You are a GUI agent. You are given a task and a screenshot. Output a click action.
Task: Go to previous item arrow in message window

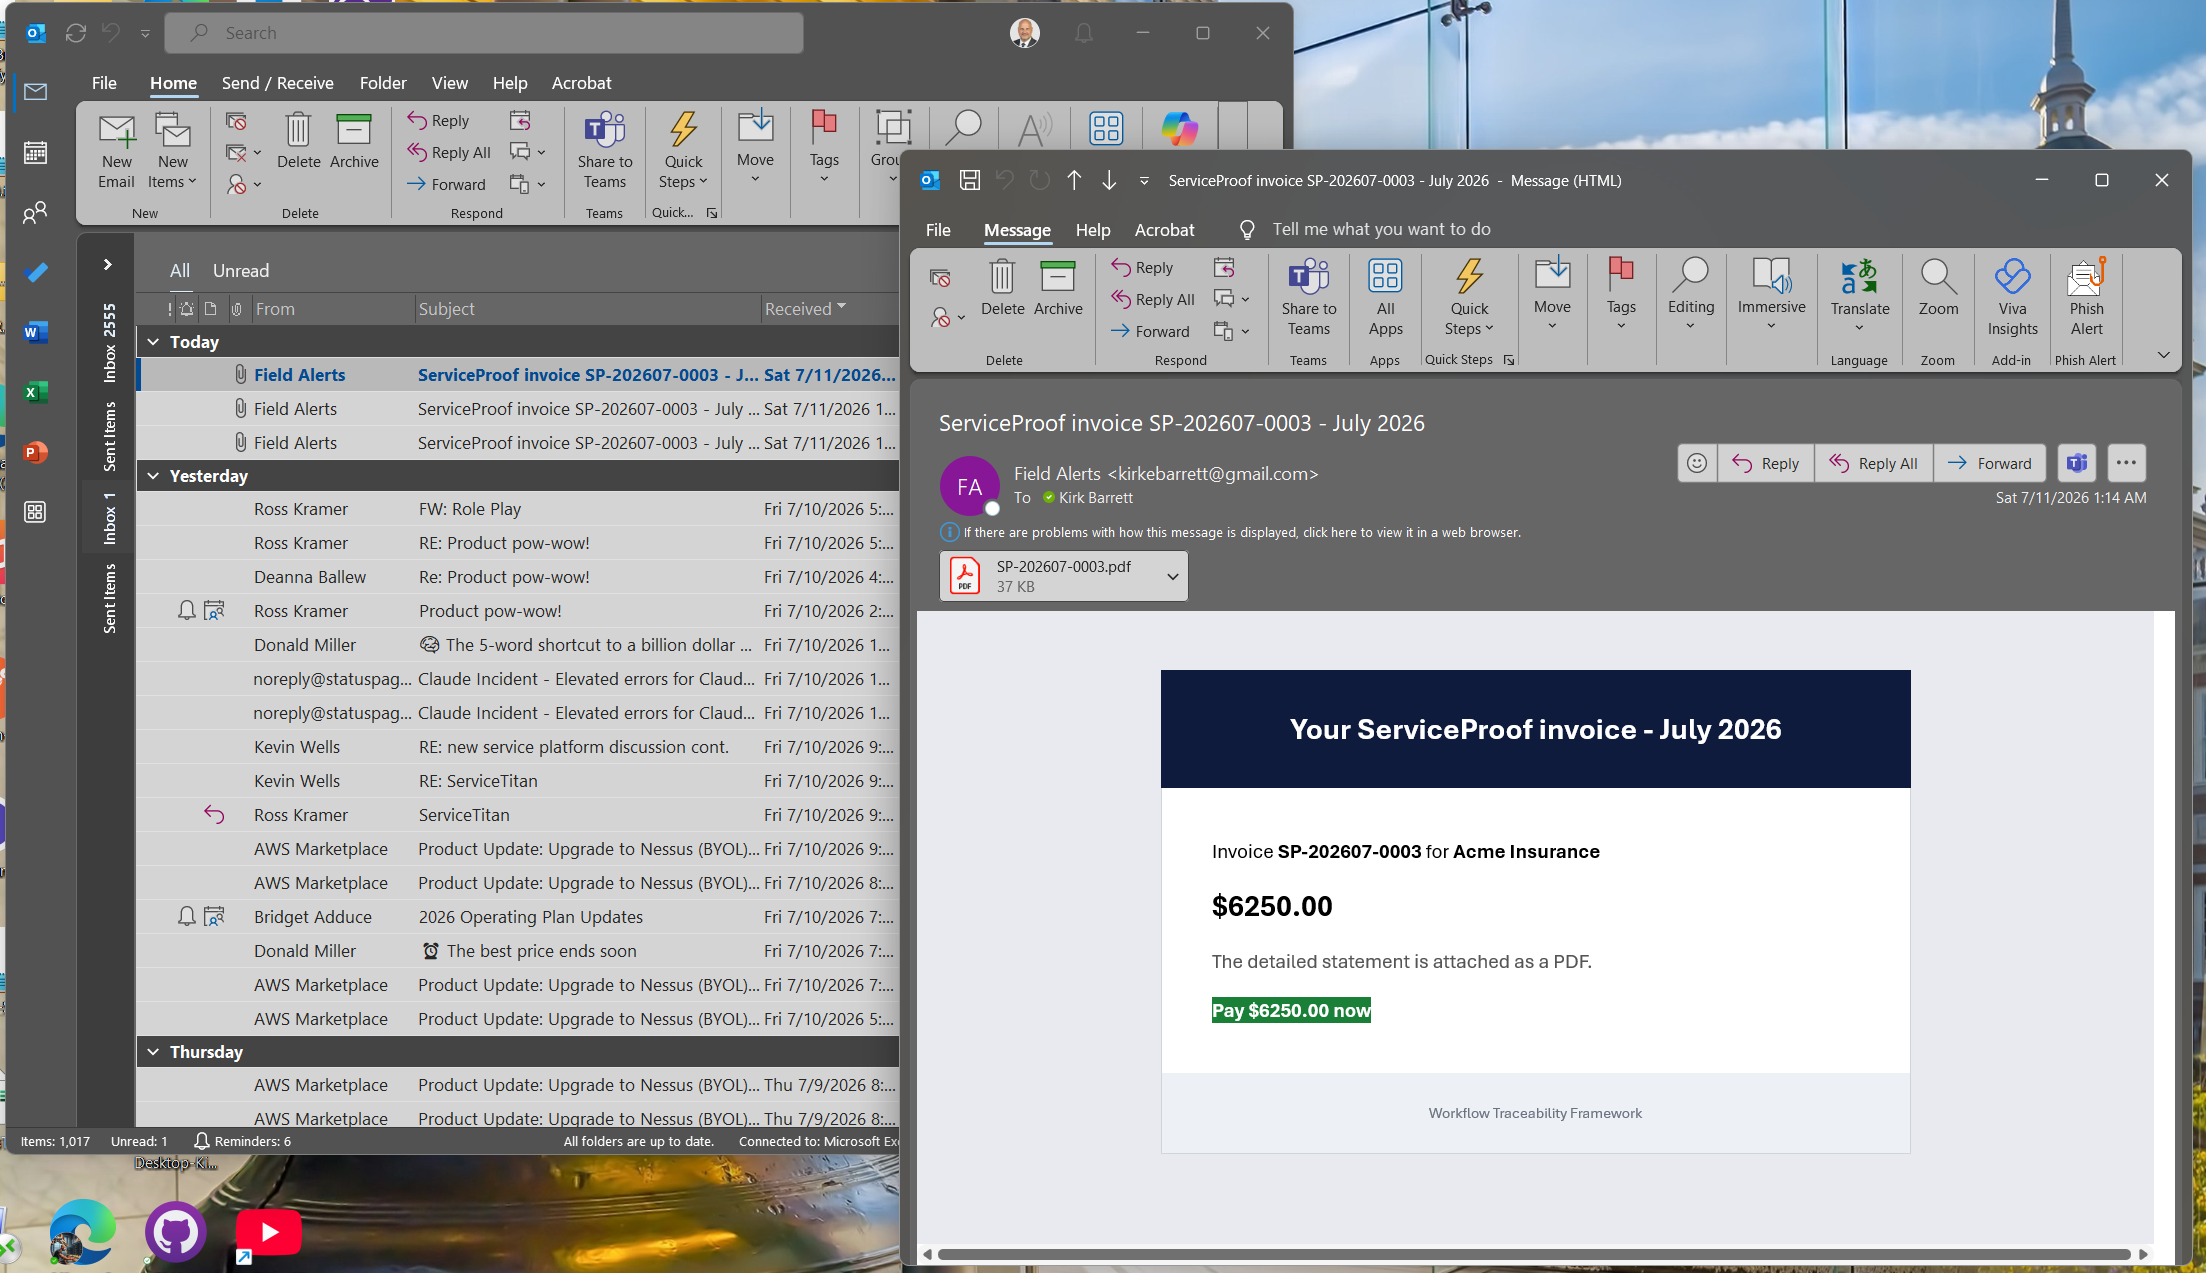(x=1074, y=180)
